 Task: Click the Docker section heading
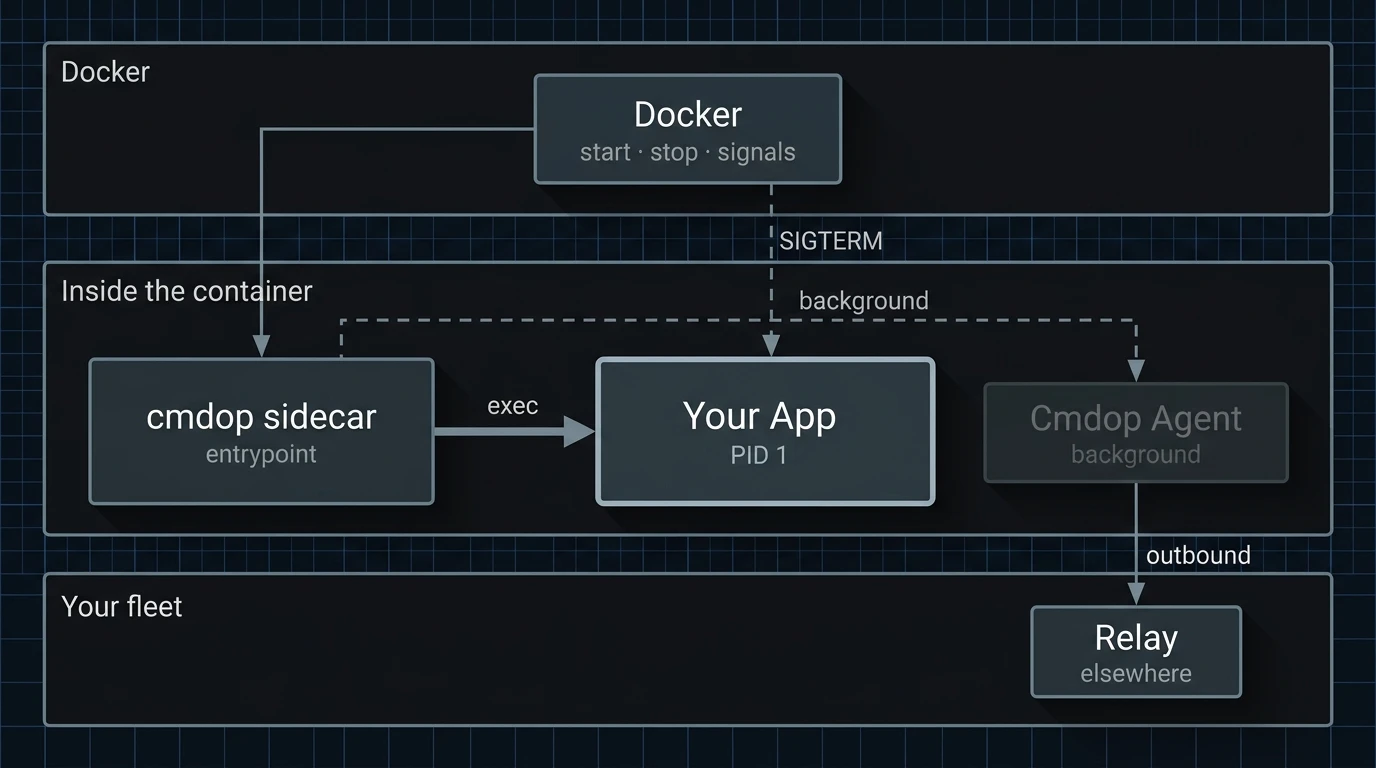(x=105, y=72)
